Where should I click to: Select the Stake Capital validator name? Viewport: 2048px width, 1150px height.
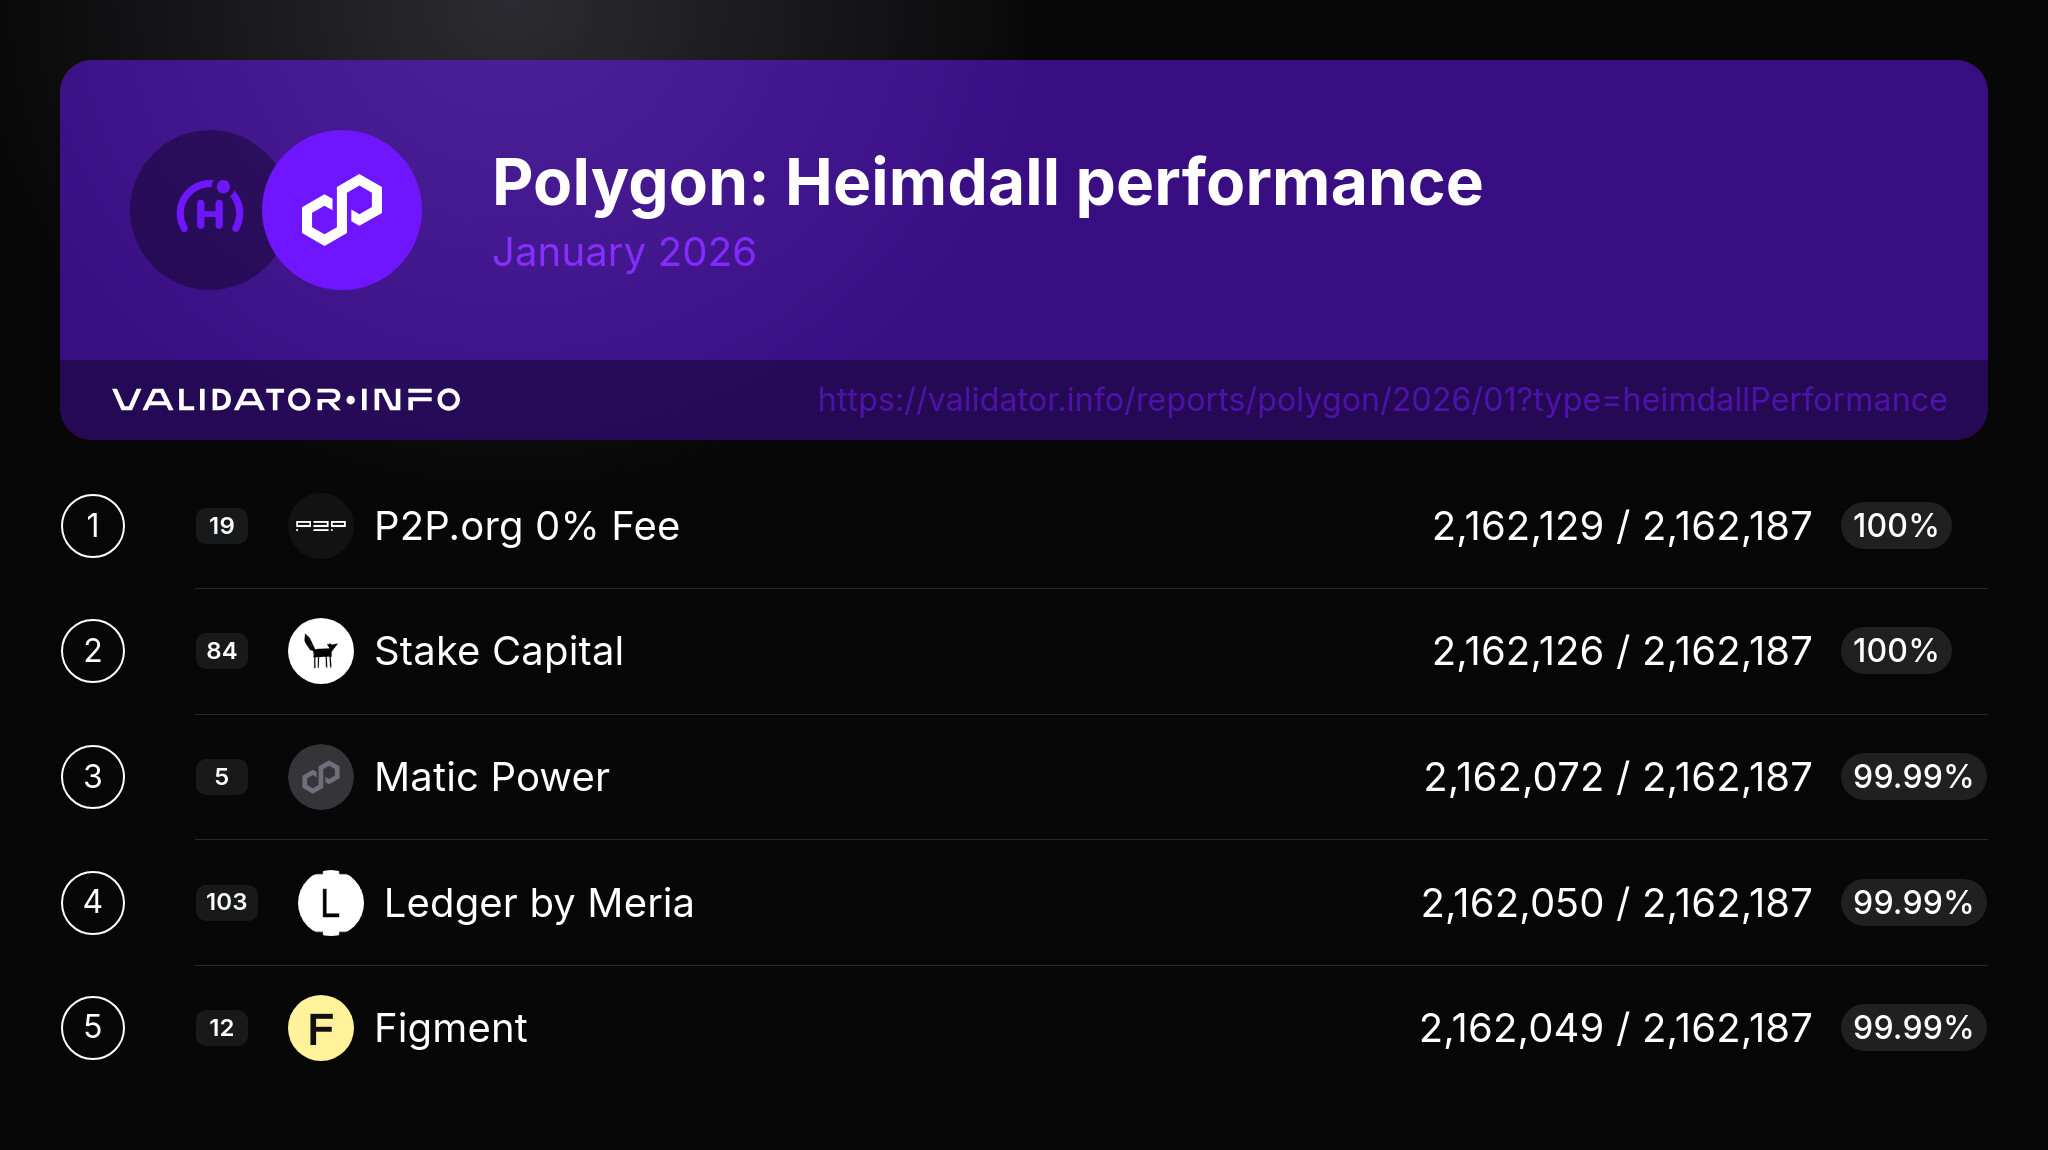click(x=499, y=651)
